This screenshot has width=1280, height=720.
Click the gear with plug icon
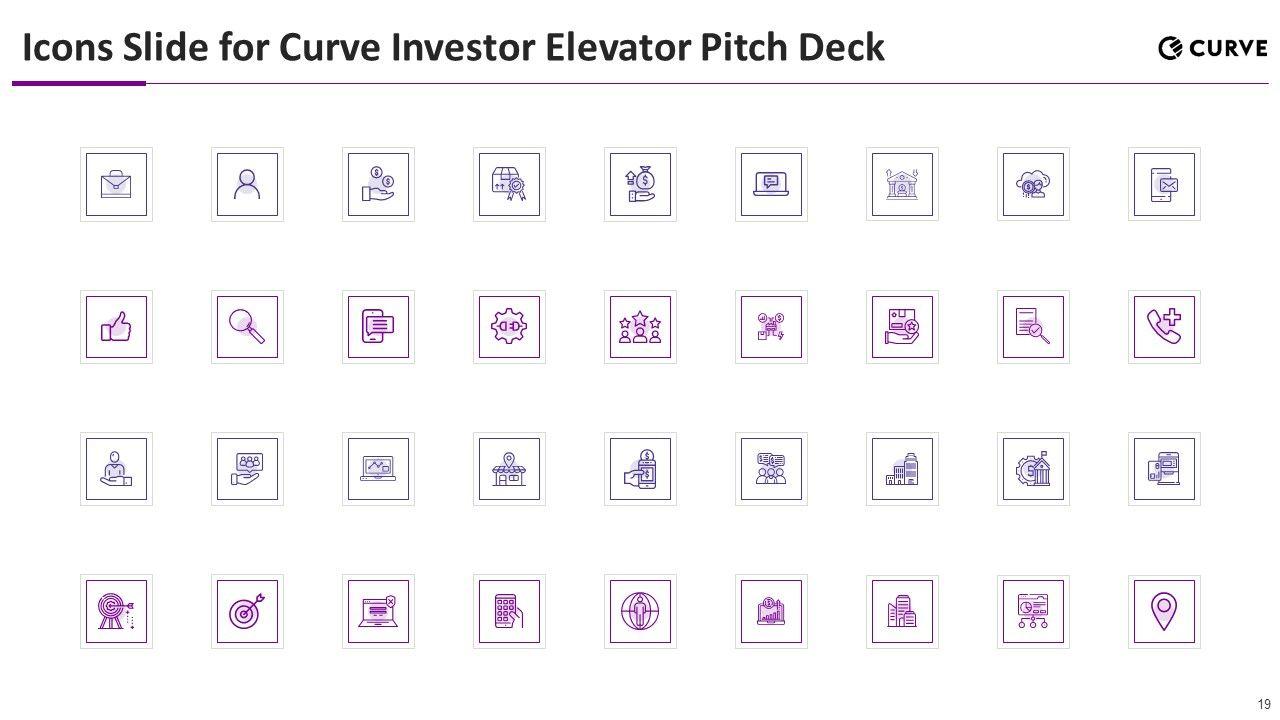[x=509, y=327]
